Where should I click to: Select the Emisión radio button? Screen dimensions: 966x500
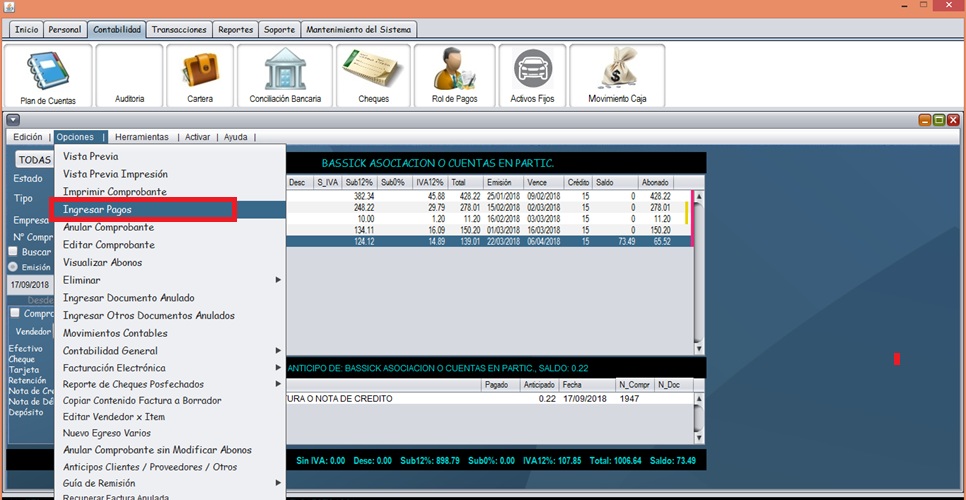pyautogui.click(x=14, y=267)
